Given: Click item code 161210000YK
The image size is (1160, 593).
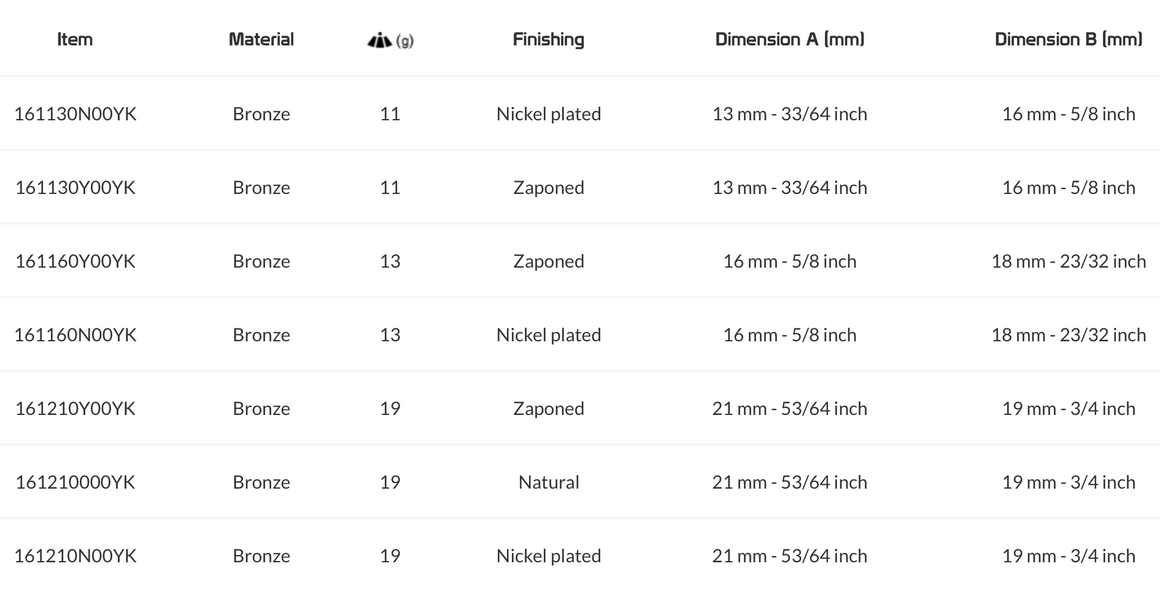Looking at the screenshot, I should point(75,483).
